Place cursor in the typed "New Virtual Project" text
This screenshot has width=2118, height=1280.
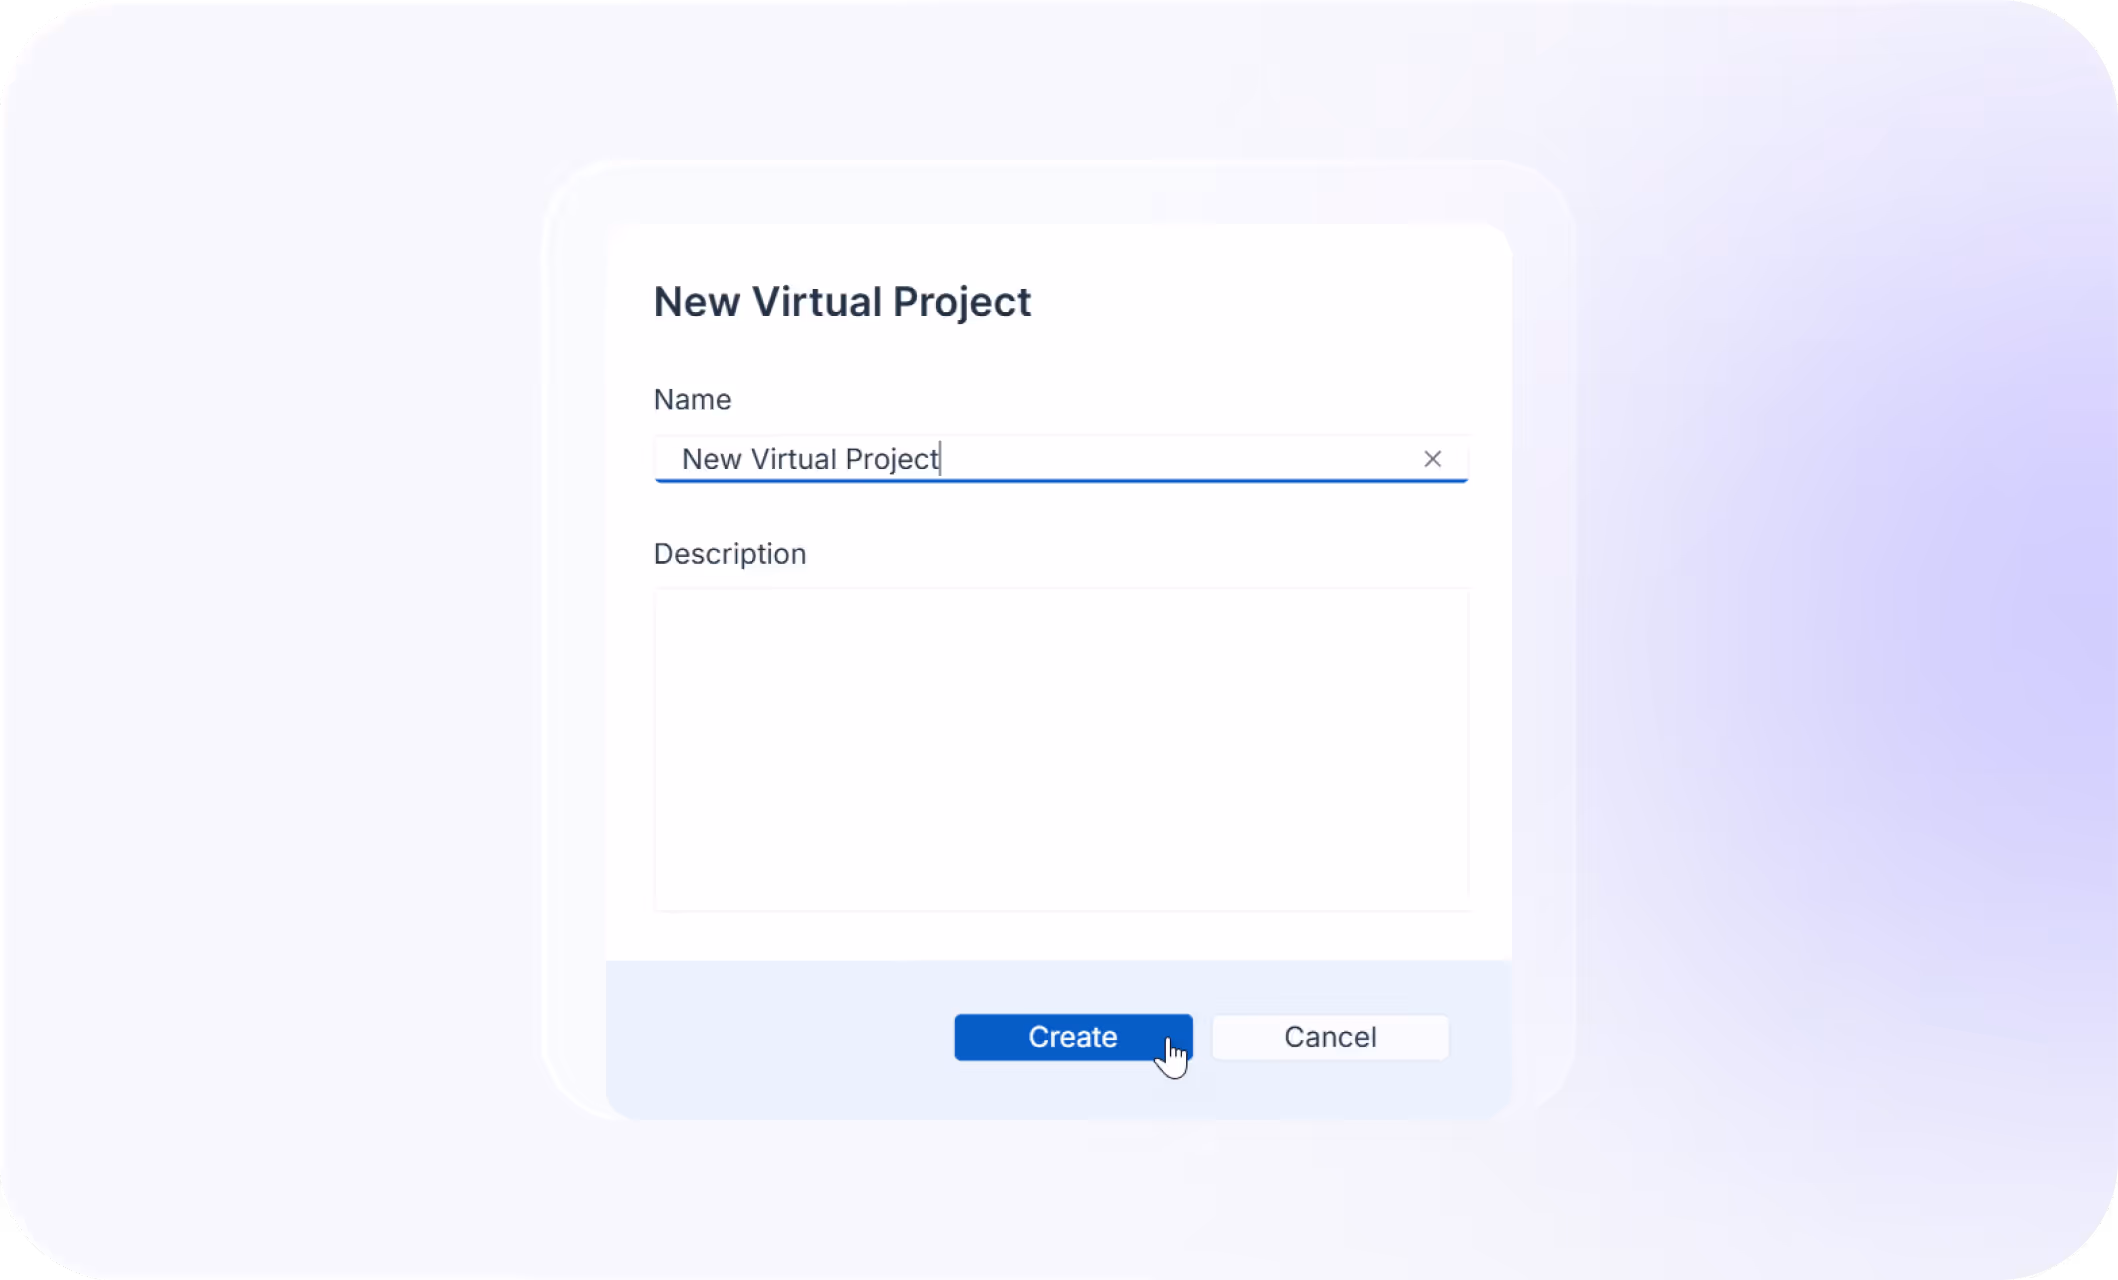click(x=810, y=459)
